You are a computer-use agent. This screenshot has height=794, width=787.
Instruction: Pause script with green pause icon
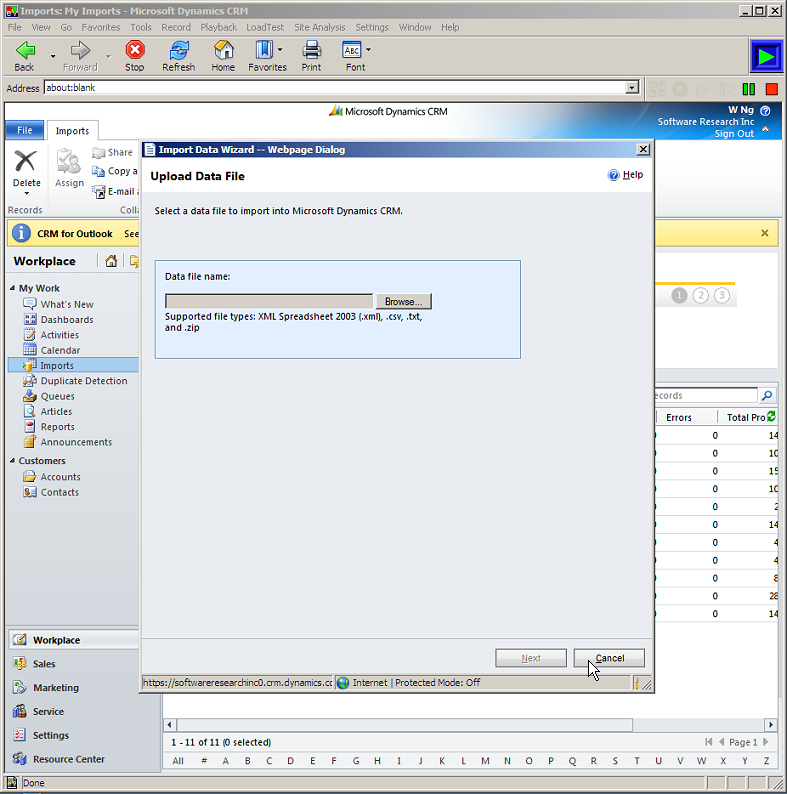tap(749, 89)
